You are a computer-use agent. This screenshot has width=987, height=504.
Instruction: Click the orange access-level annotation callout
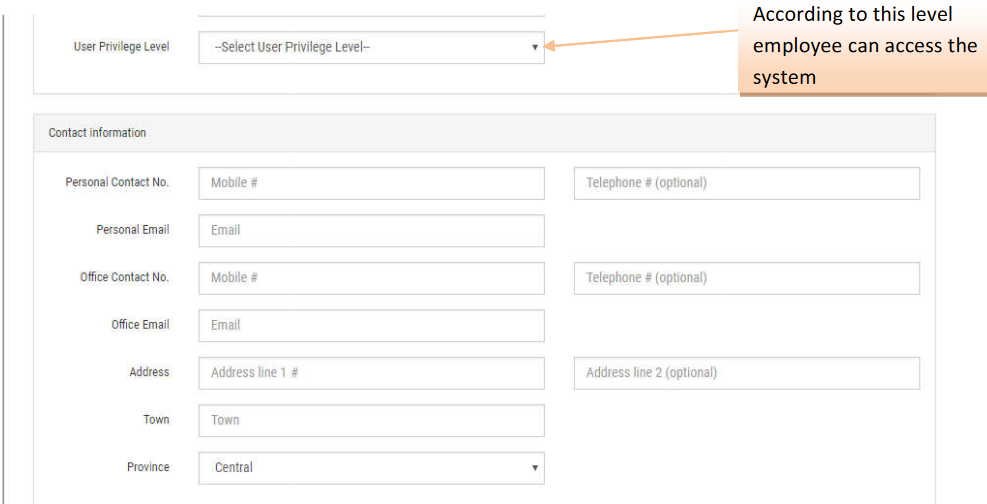[x=864, y=46]
